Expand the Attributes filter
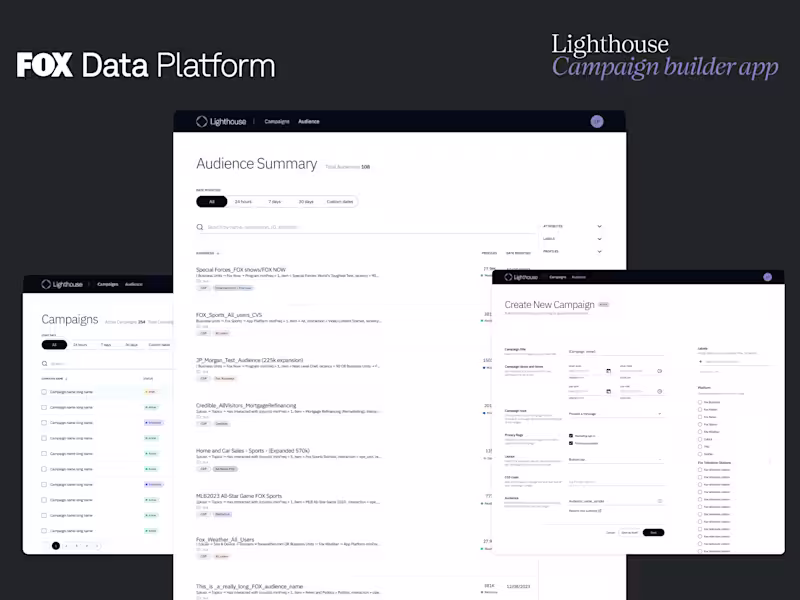This screenshot has width=800, height=600. coord(599,226)
